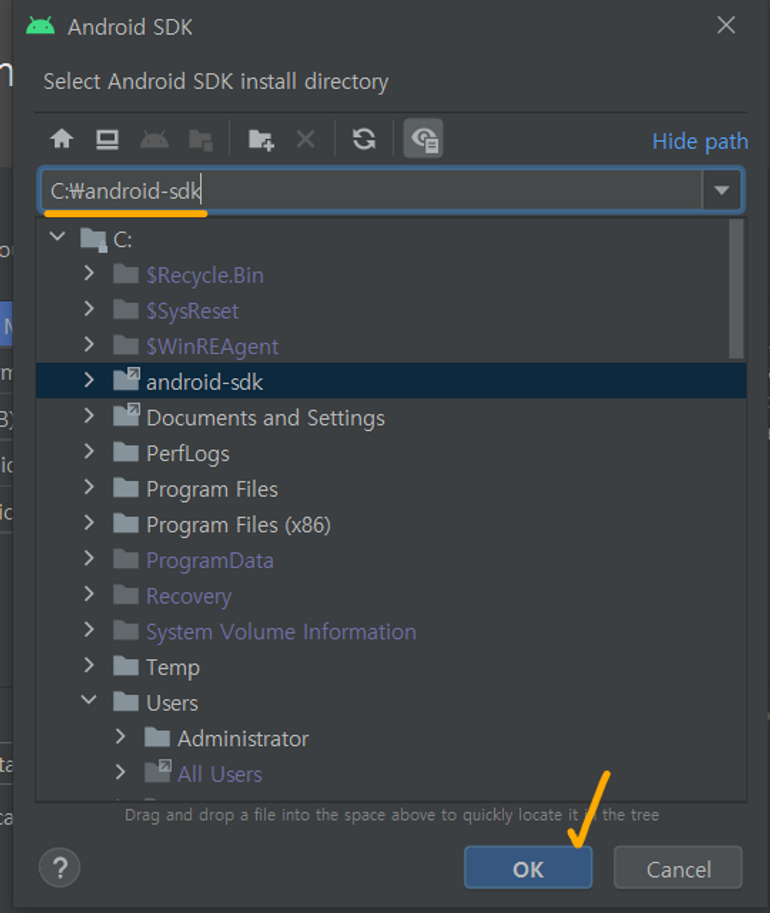Screen dimensions: 770x913
Task: Select the Users tree row
Action: pos(391,702)
